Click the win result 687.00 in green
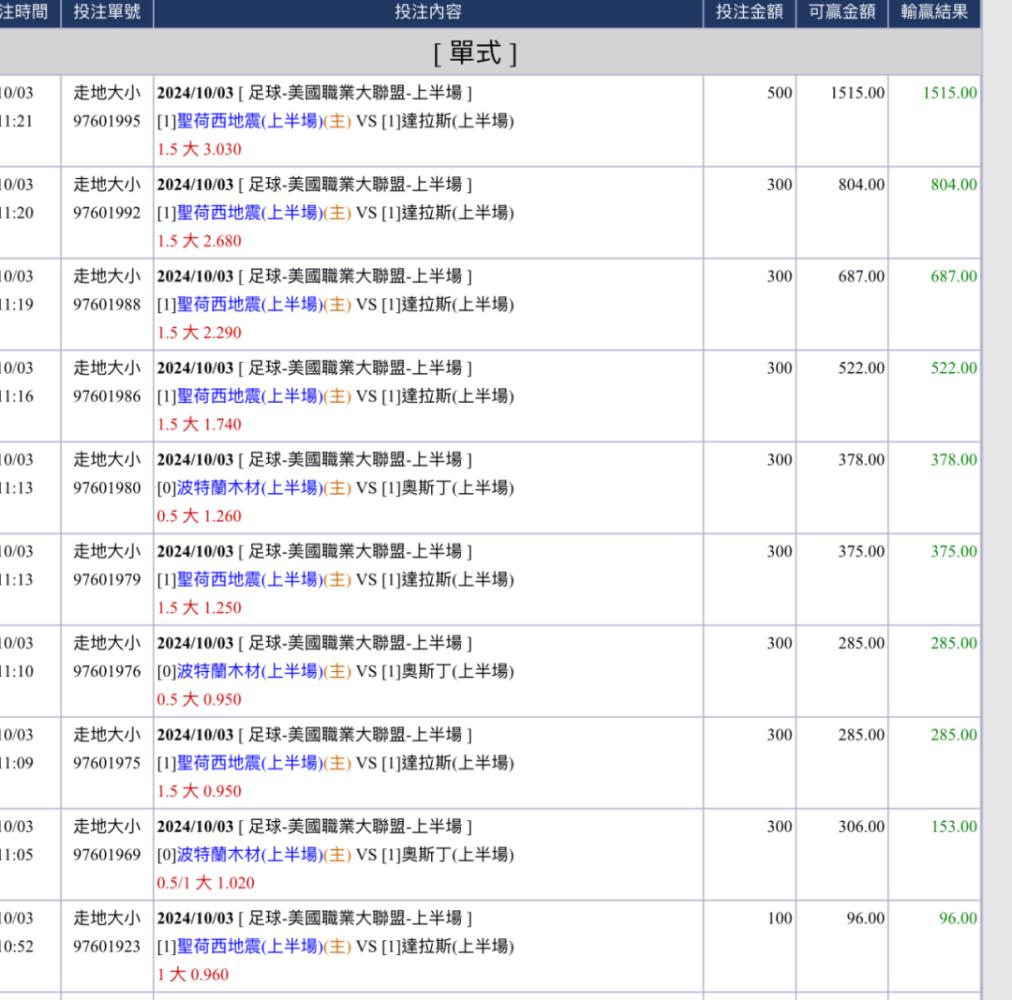 953,276
